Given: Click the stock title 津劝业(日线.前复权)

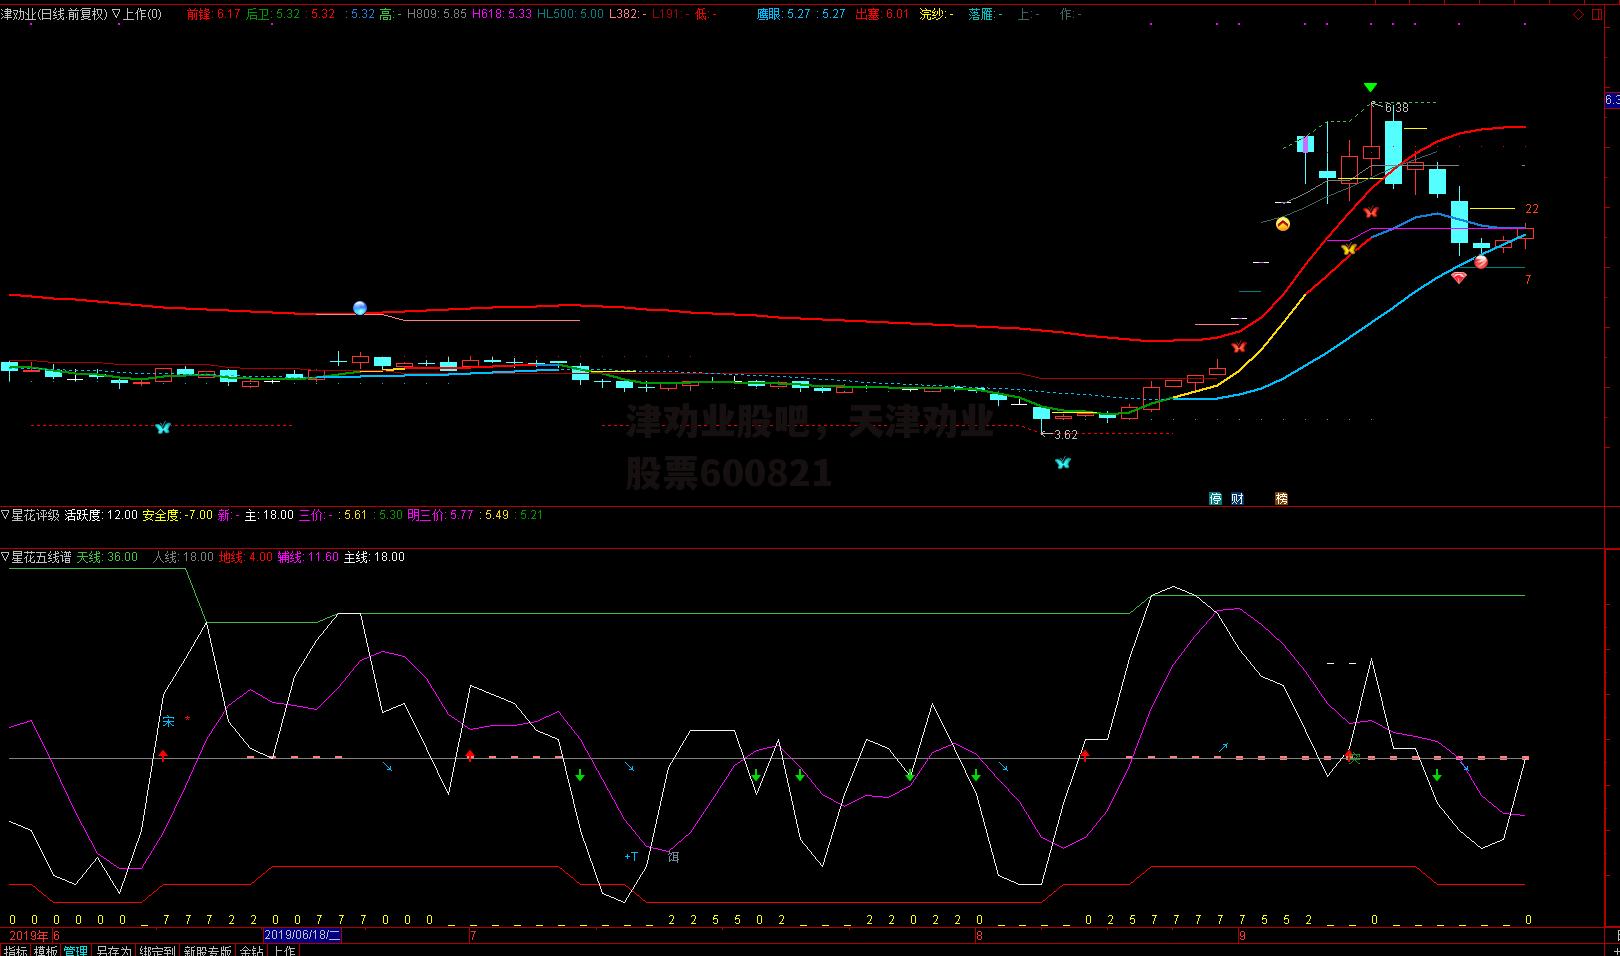Looking at the screenshot, I should click(54, 14).
